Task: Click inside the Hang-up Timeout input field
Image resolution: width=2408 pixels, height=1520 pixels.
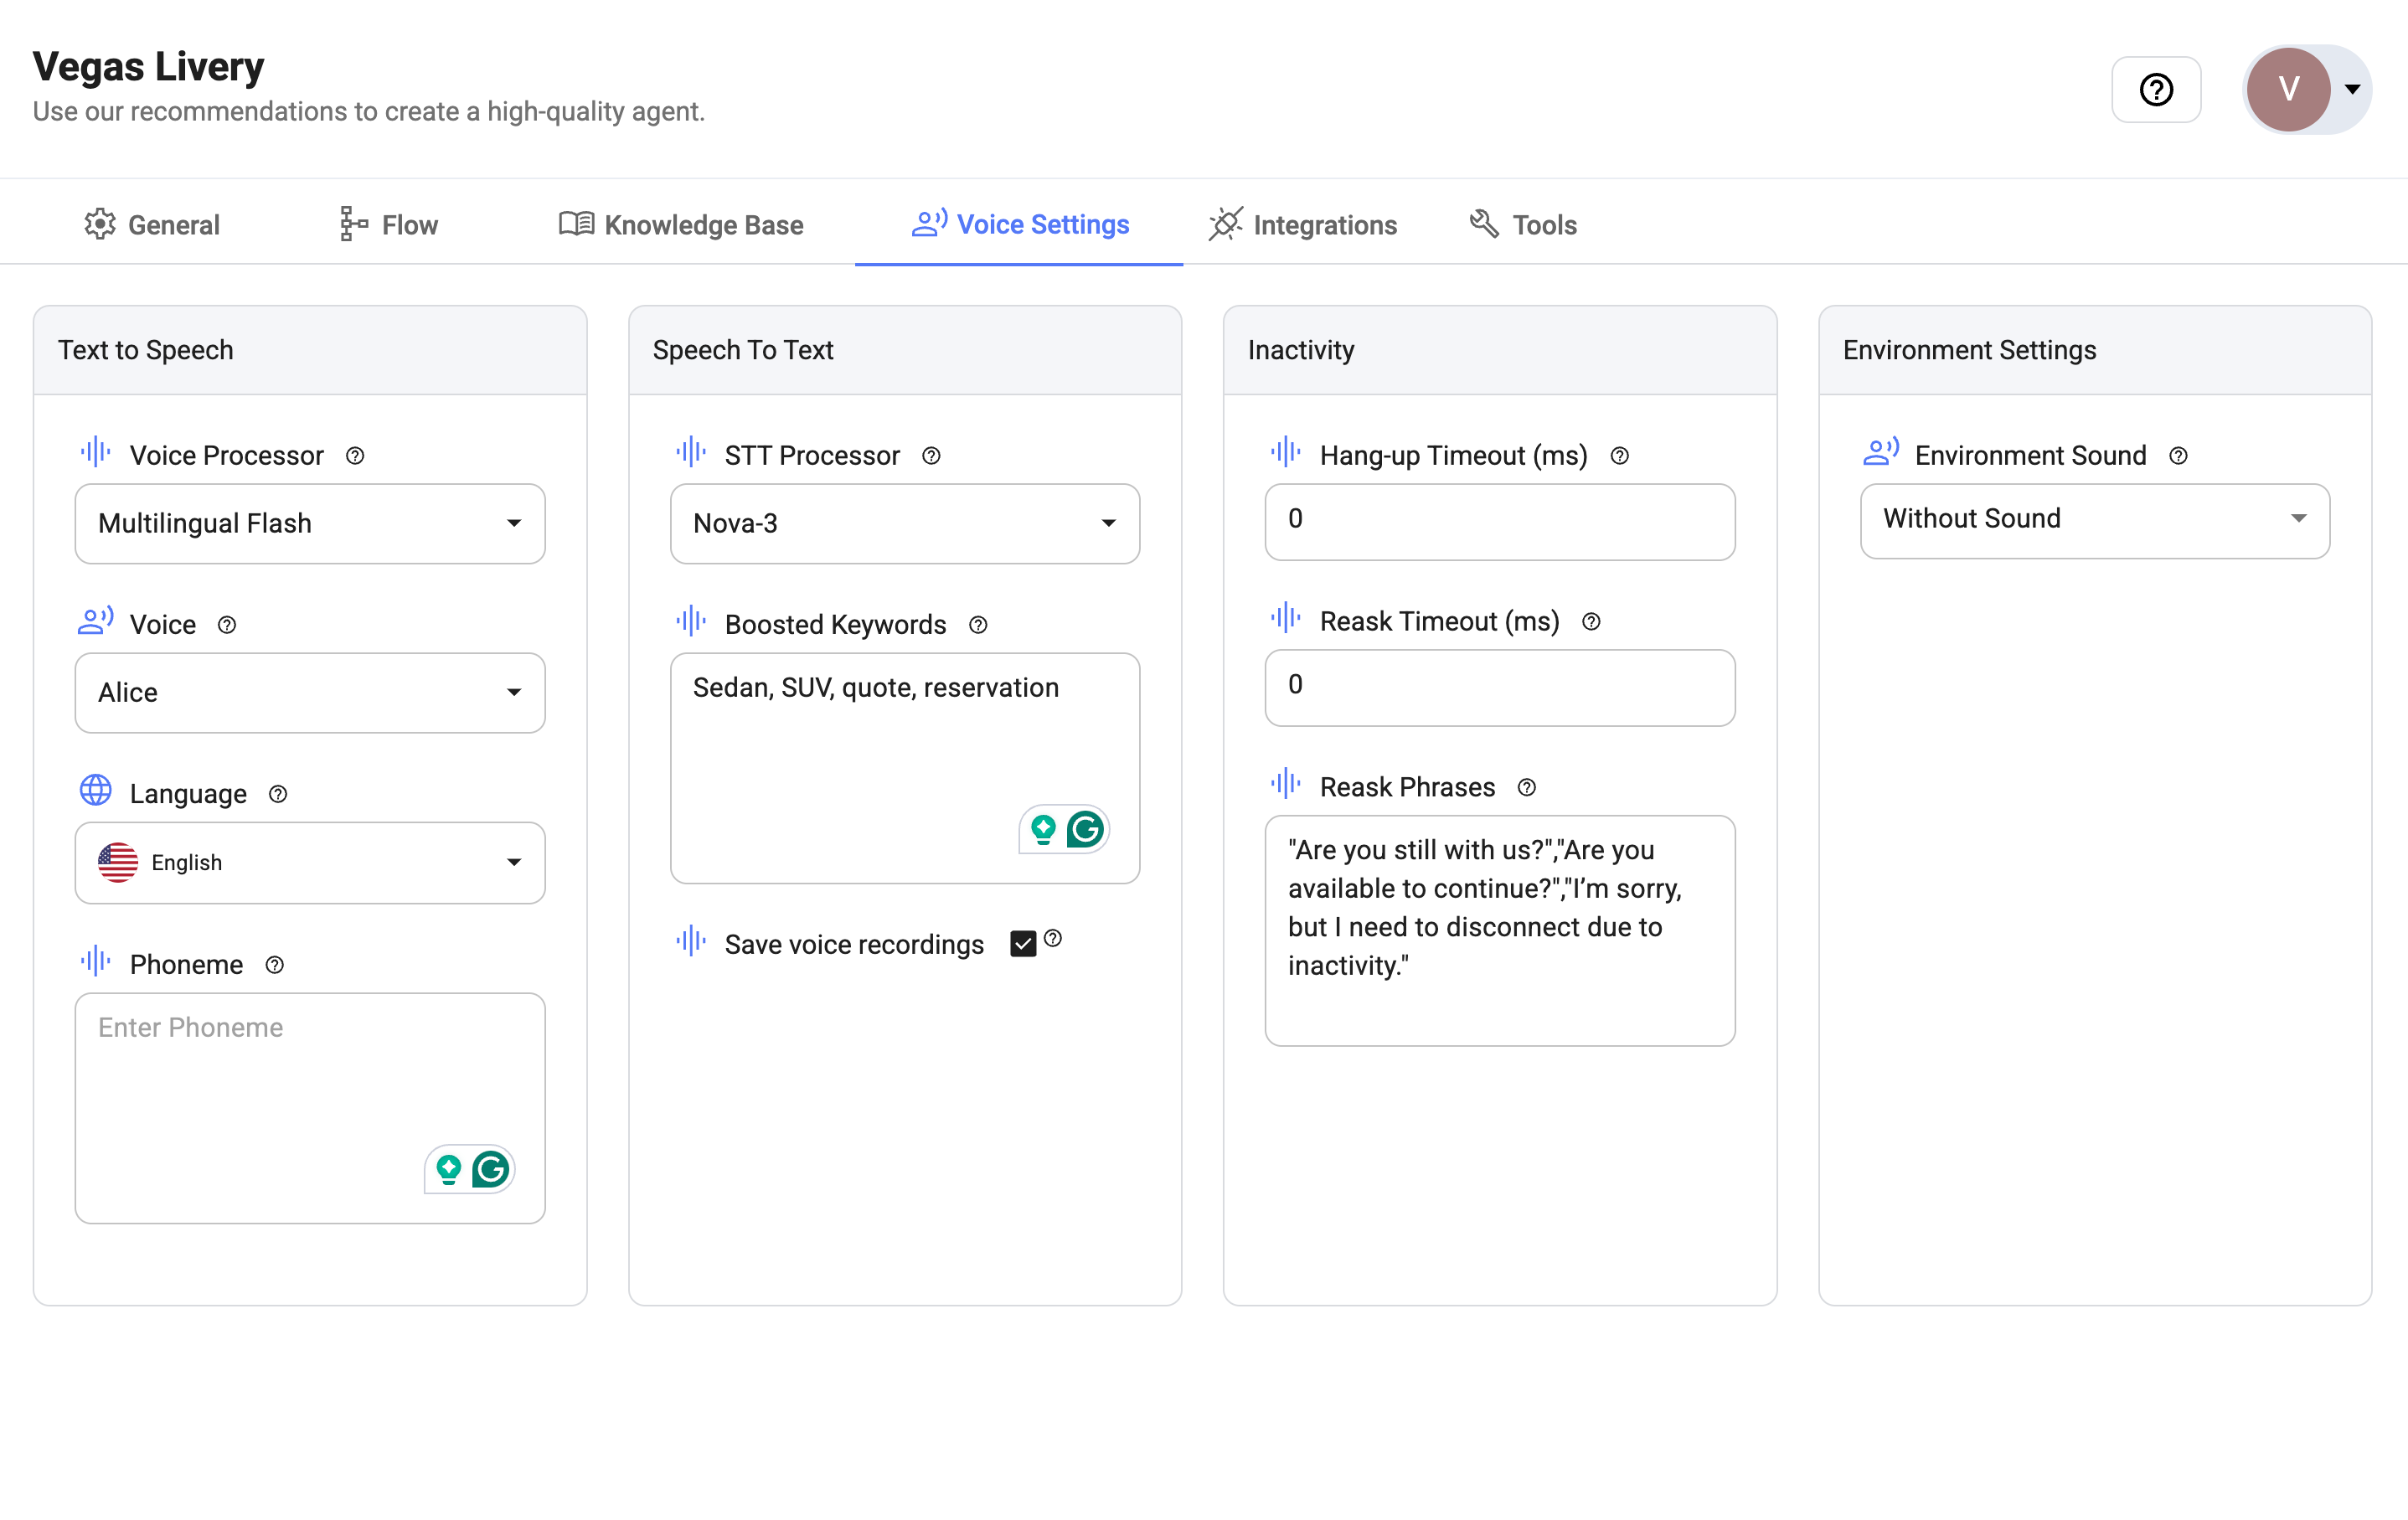Action: point(1498,521)
